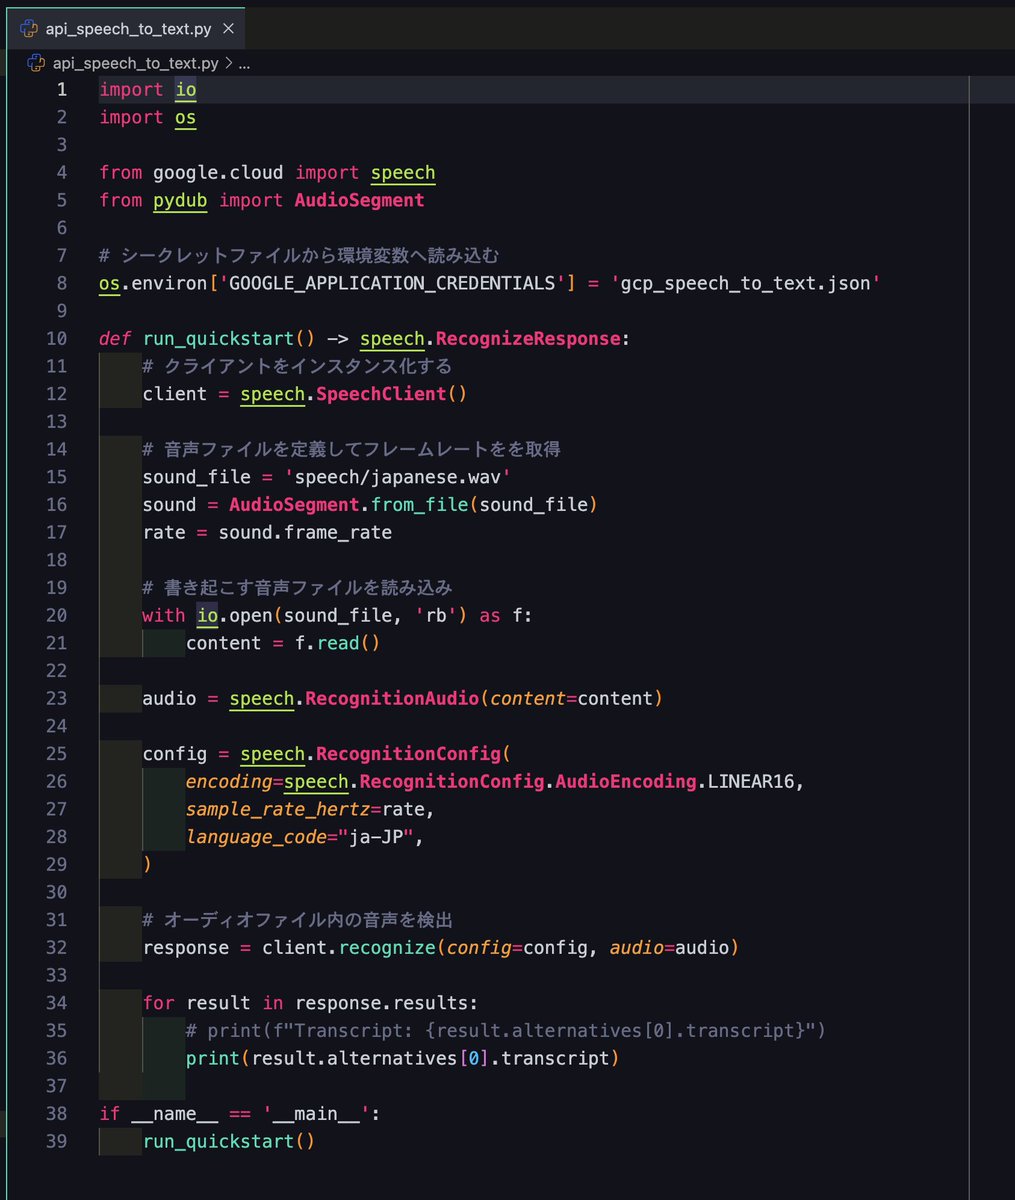Click the Python icon on the api_speech_to_text.py tab
This screenshot has width=1015, height=1200.
(27, 29)
